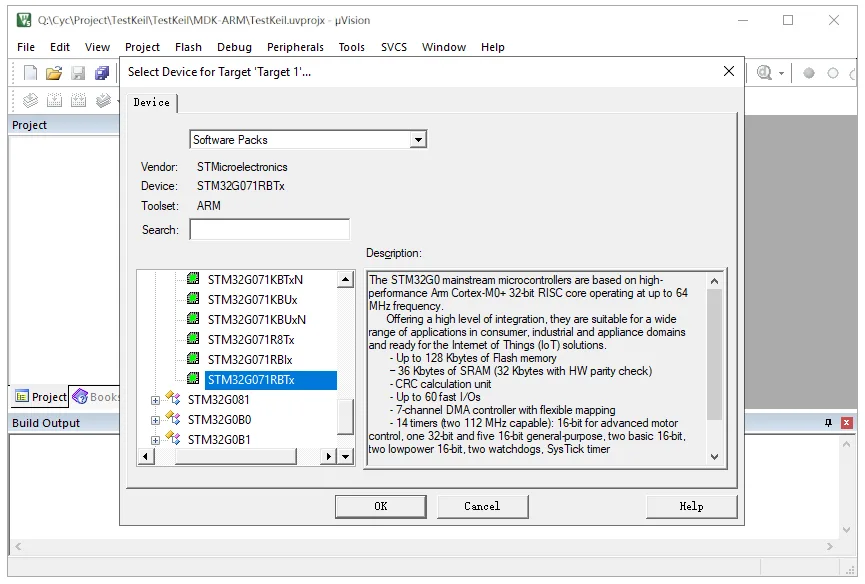
Task: Click description box scroll down arrow
Action: [714, 457]
